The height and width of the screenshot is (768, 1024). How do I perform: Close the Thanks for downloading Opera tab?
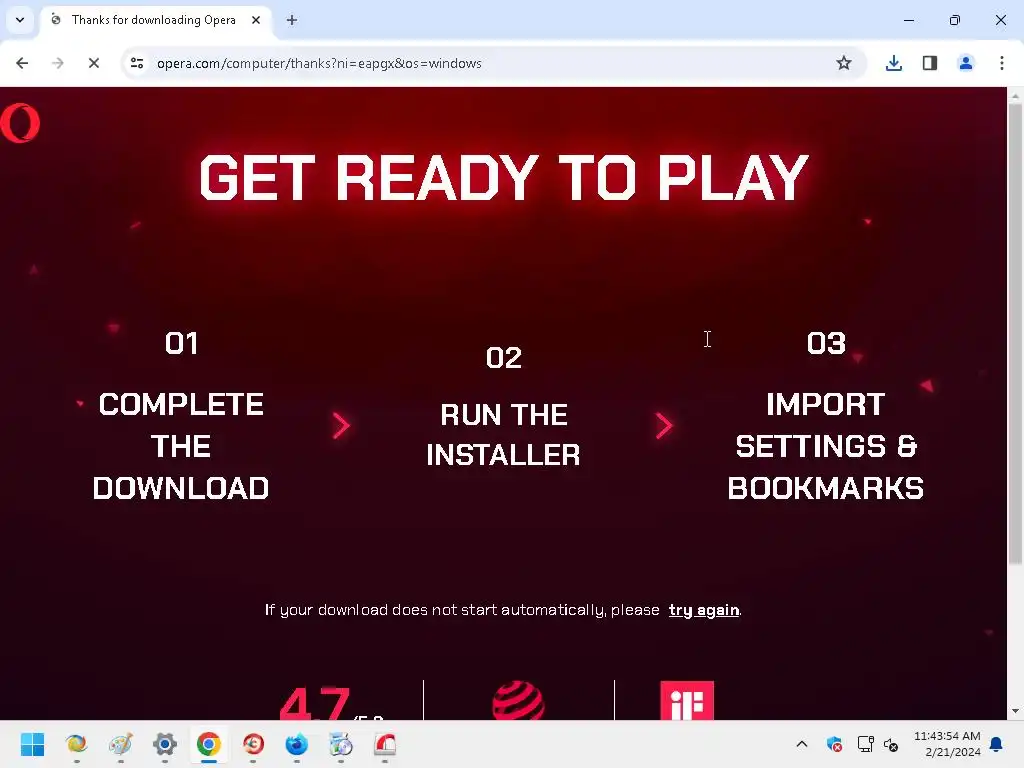click(256, 20)
